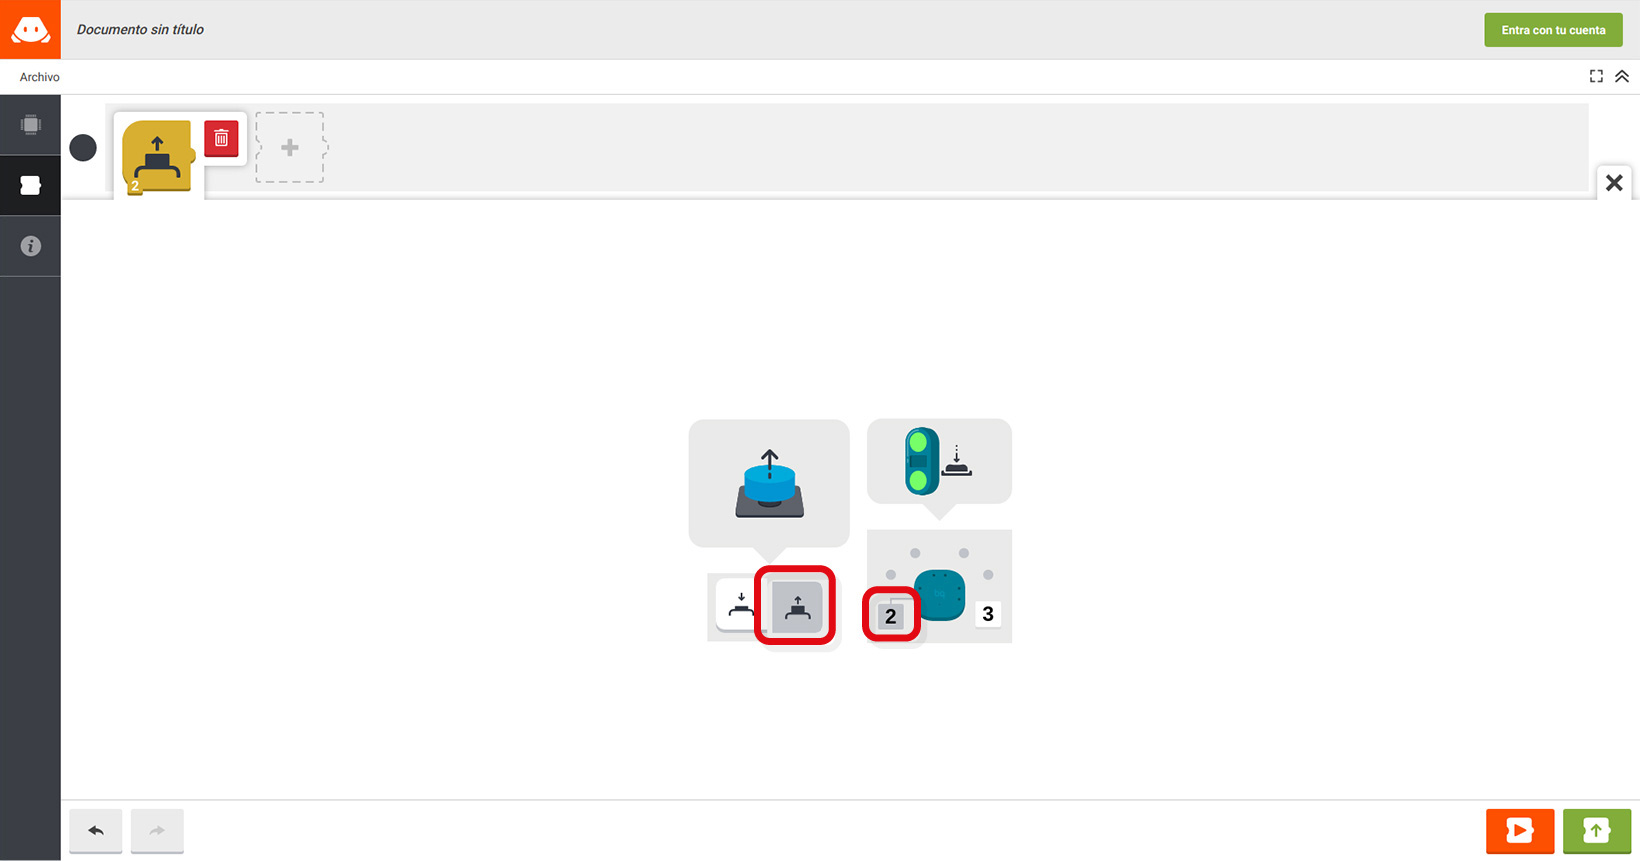
Task: Open the info sidebar tab
Action: pyautogui.click(x=30, y=246)
